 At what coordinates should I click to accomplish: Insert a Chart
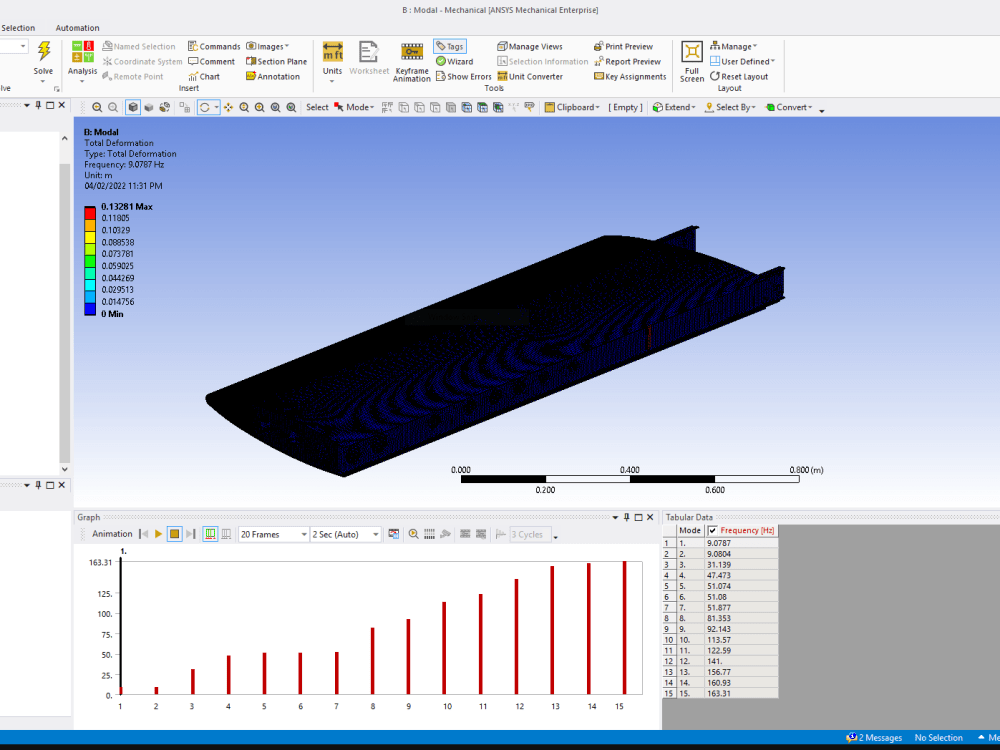(204, 77)
